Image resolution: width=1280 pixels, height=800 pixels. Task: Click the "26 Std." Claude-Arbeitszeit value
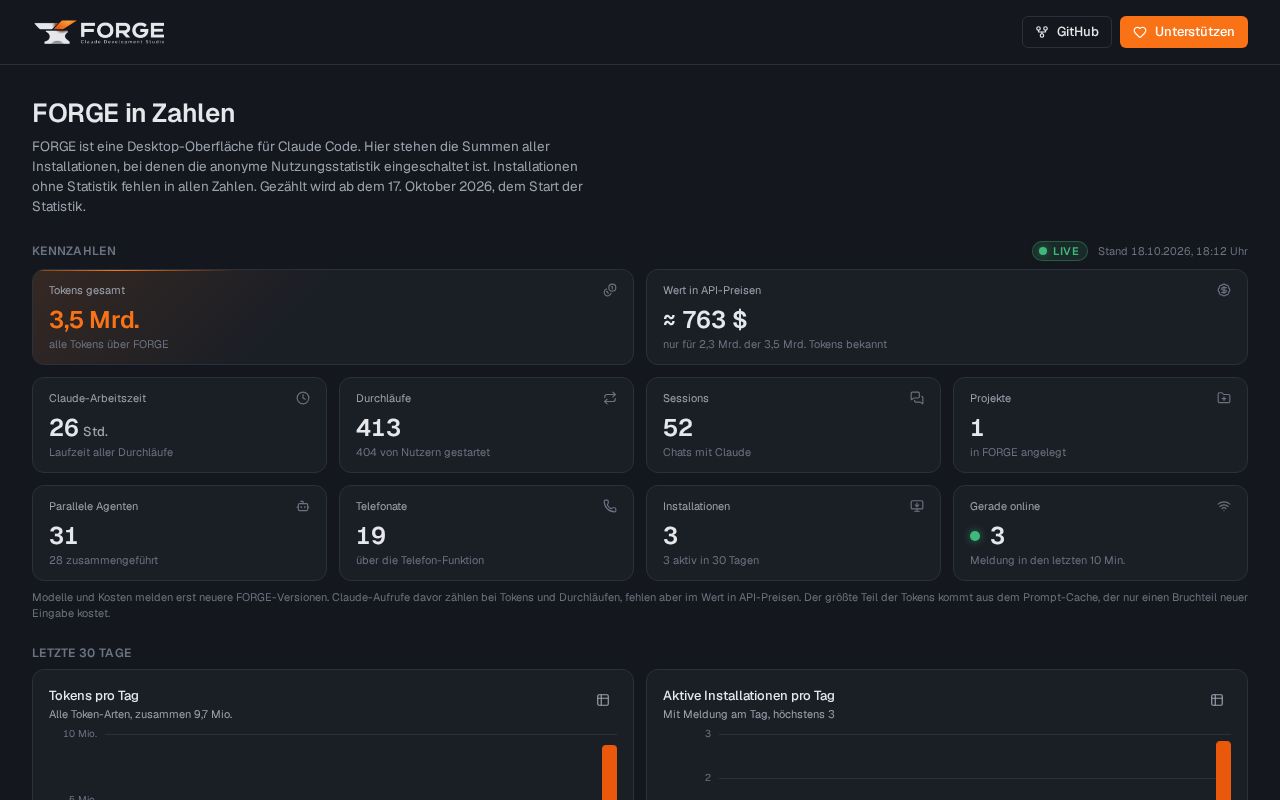(x=78, y=428)
